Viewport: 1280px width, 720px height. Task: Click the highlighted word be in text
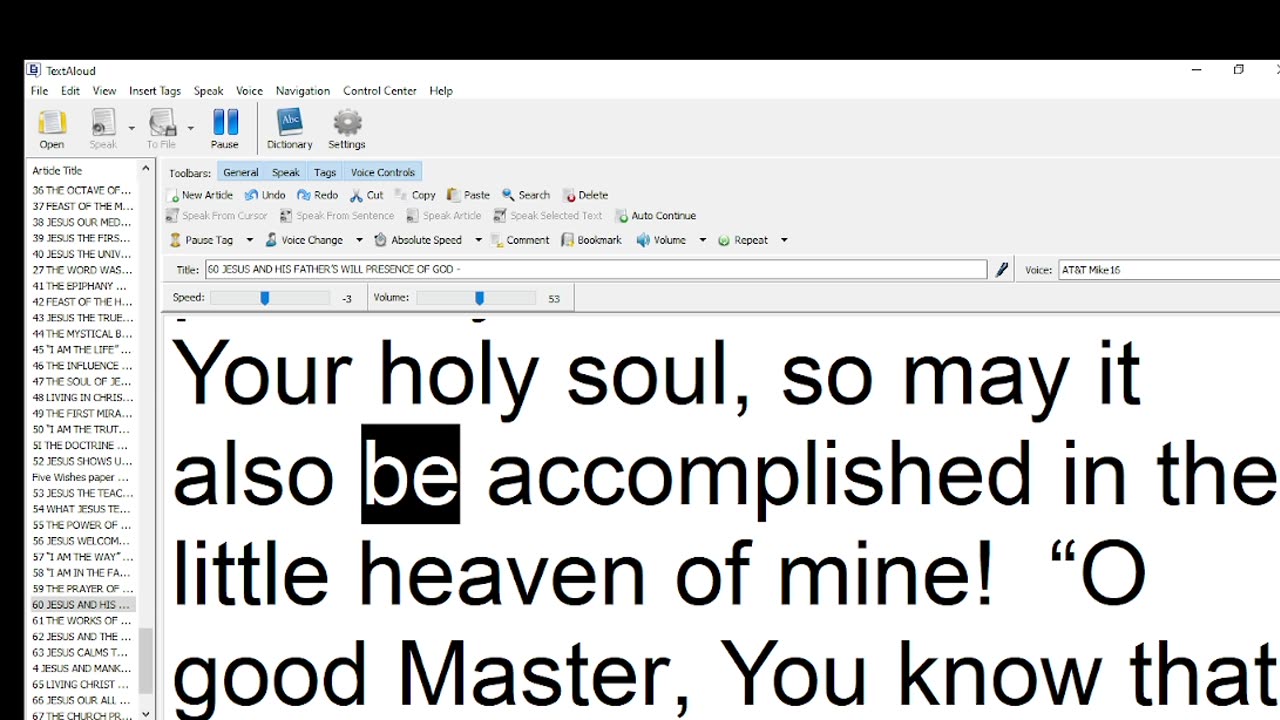[x=410, y=474]
